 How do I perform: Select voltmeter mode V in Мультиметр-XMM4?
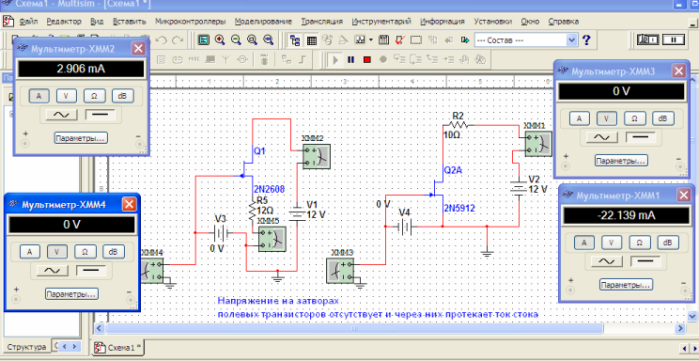57,251
